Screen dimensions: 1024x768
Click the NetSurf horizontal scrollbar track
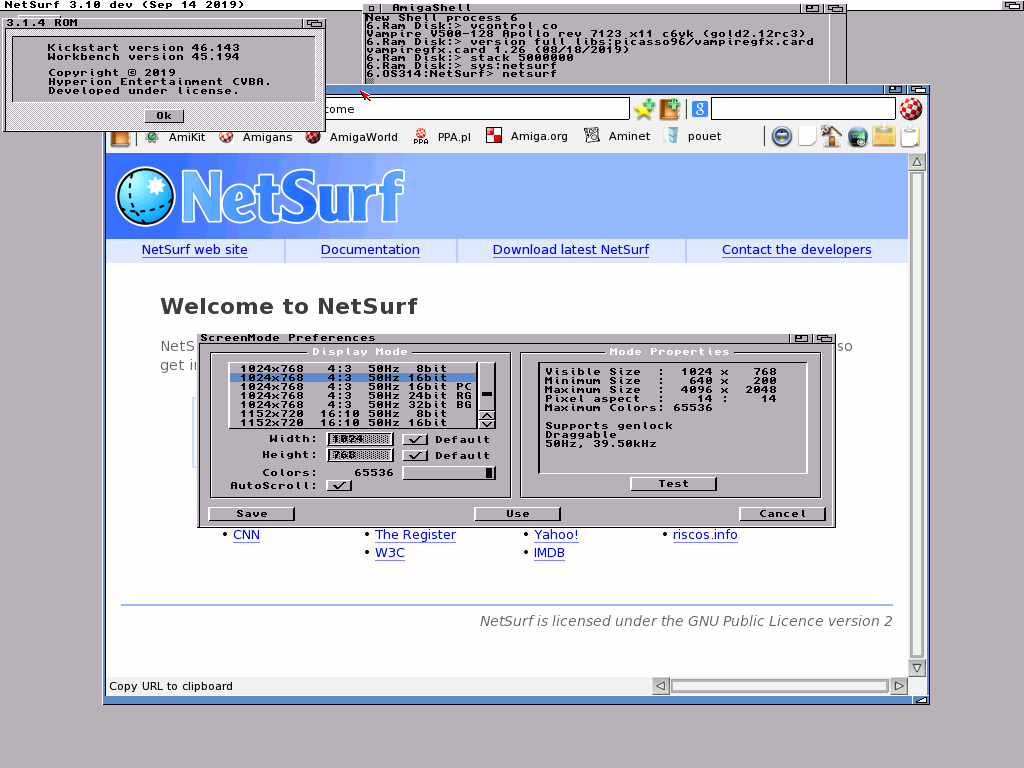780,686
